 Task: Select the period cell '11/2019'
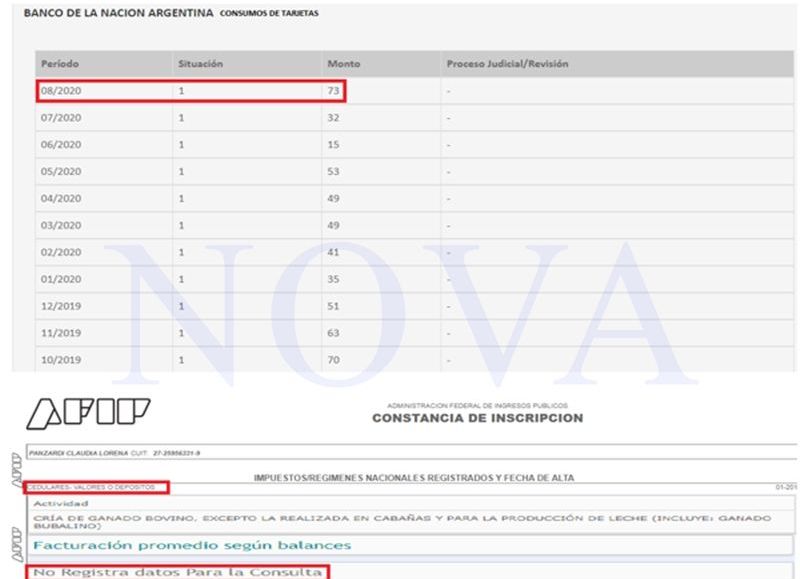pyautogui.click(x=61, y=333)
